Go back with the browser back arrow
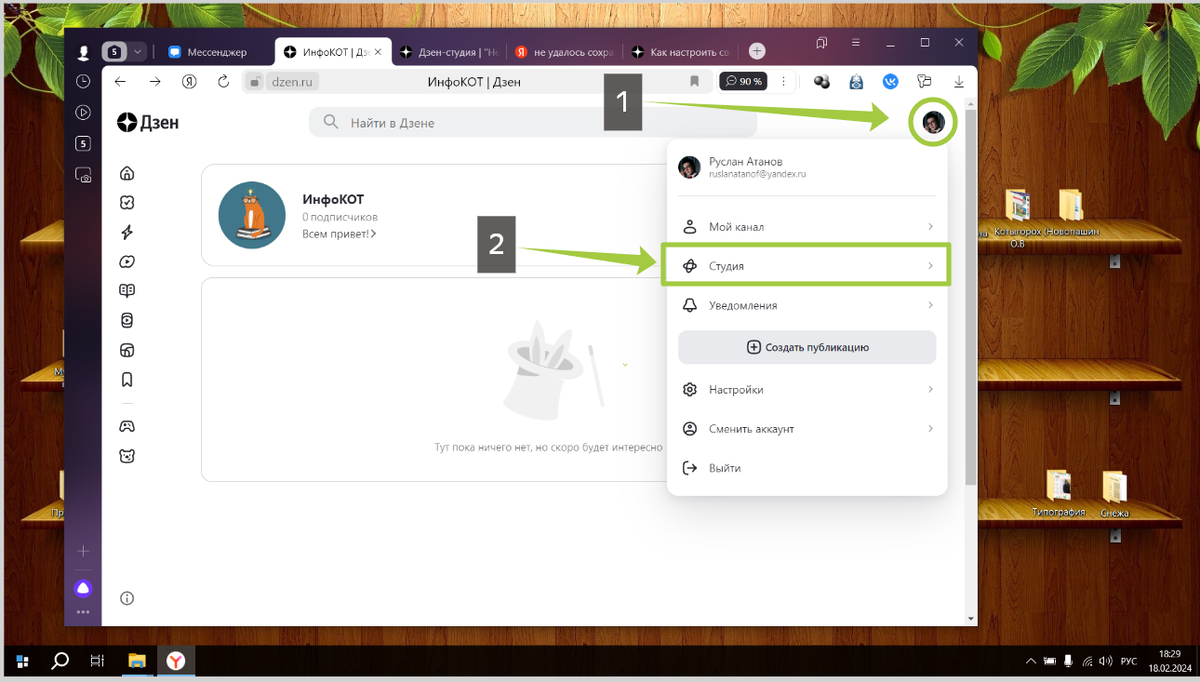This screenshot has width=1200, height=682. (120, 81)
